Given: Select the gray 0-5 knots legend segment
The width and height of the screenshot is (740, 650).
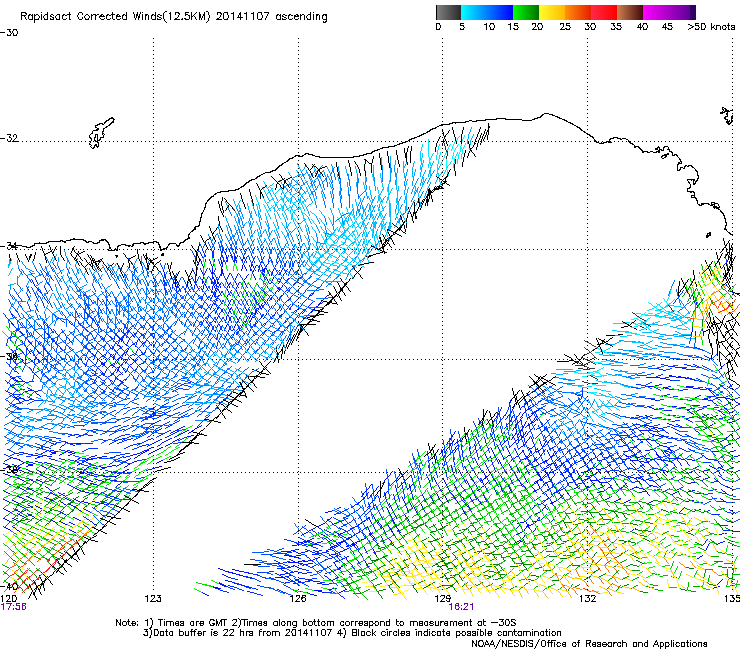Looking at the screenshot, I should (448, 12).
